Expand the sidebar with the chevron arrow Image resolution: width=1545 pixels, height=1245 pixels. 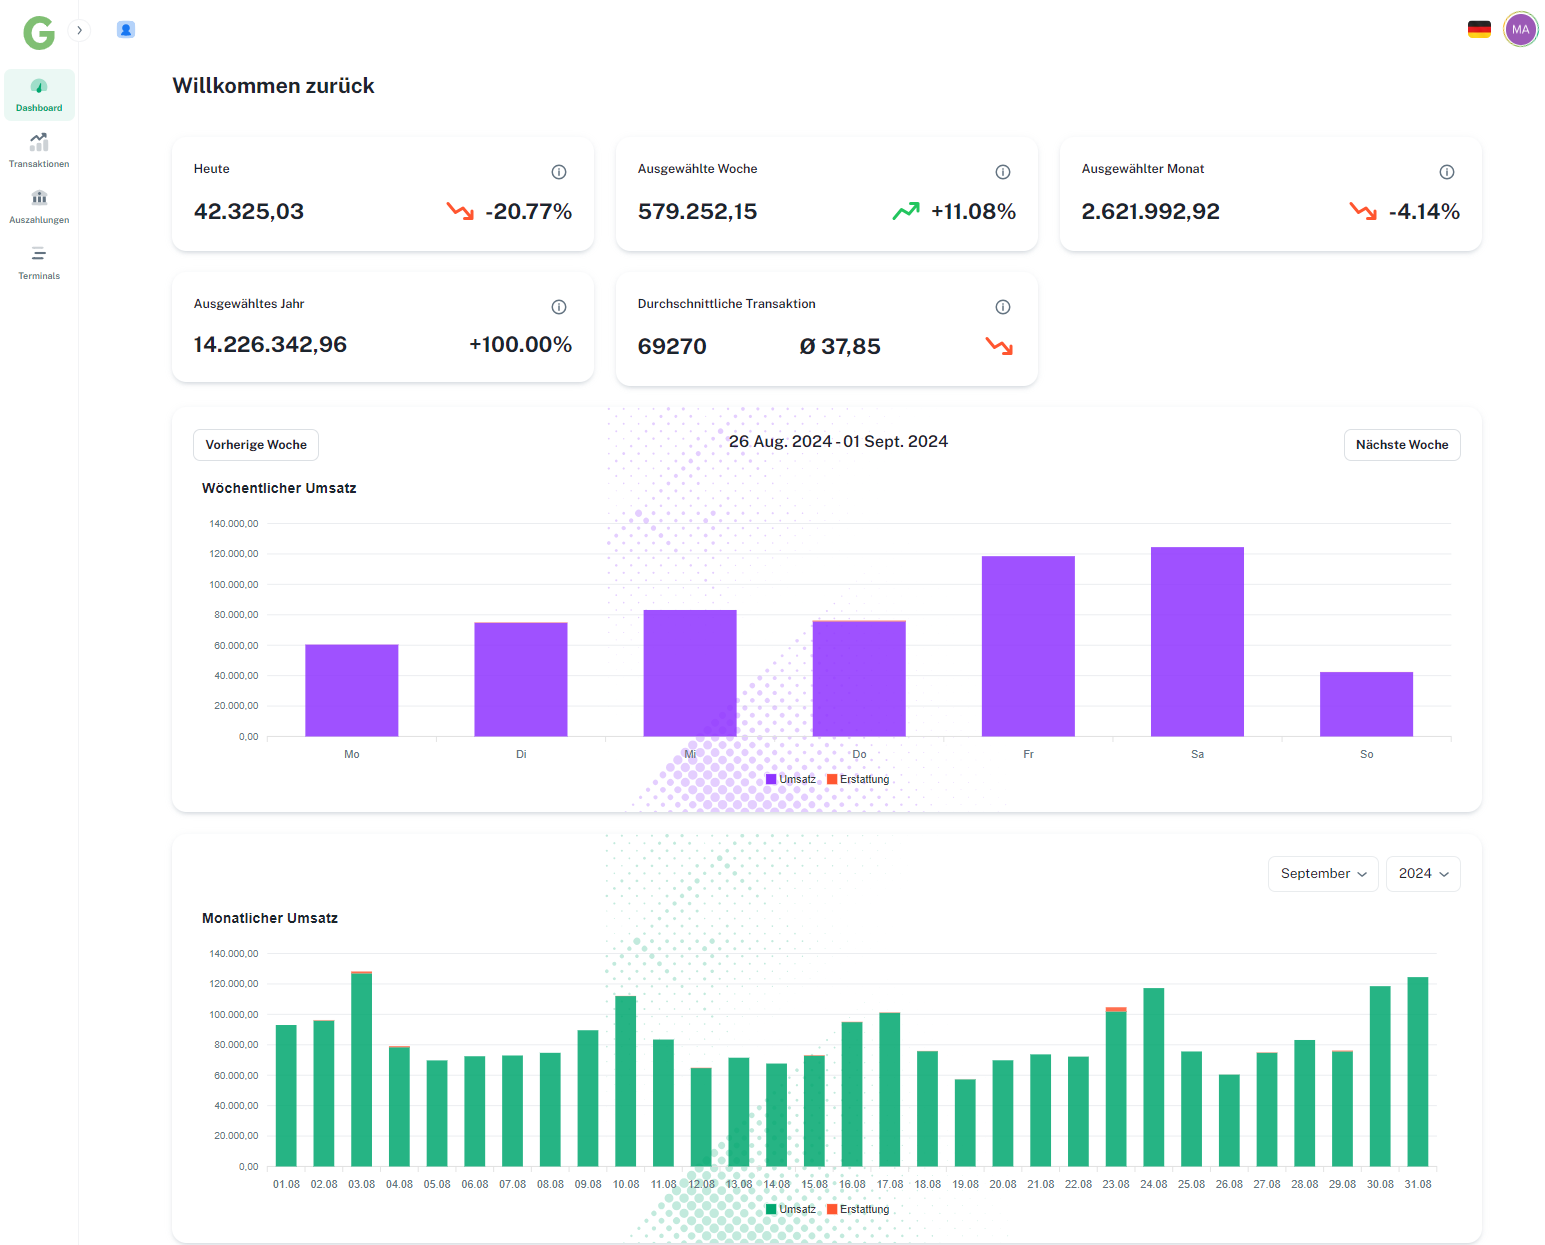pyautogui.click(x=80, y=30)
